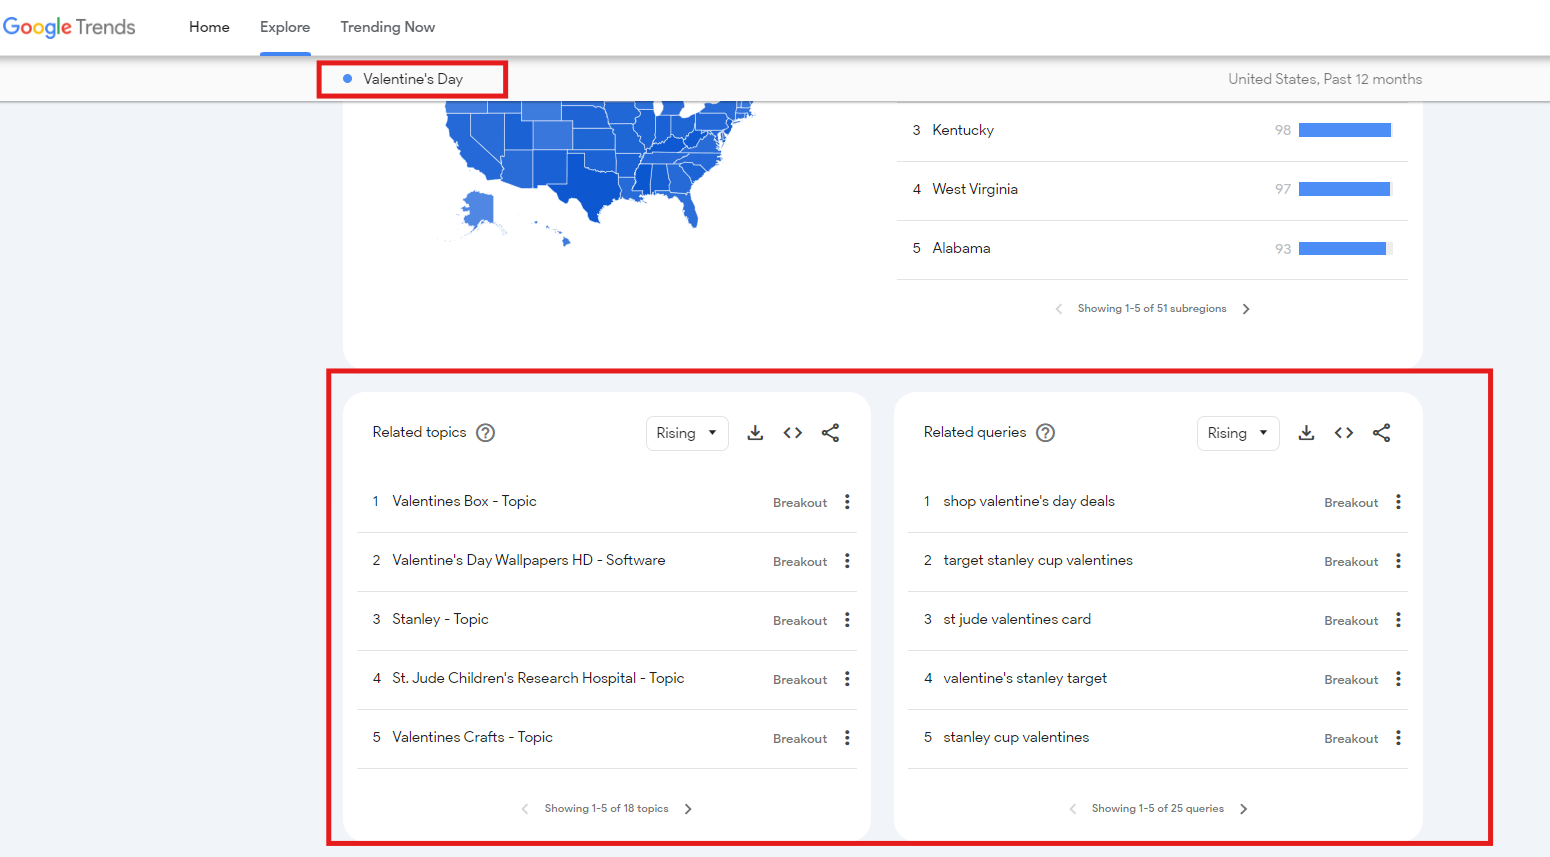Go to next related topics page
Image resolution: width=1550 pixels, height=857 pixels.
click(688, 809)
